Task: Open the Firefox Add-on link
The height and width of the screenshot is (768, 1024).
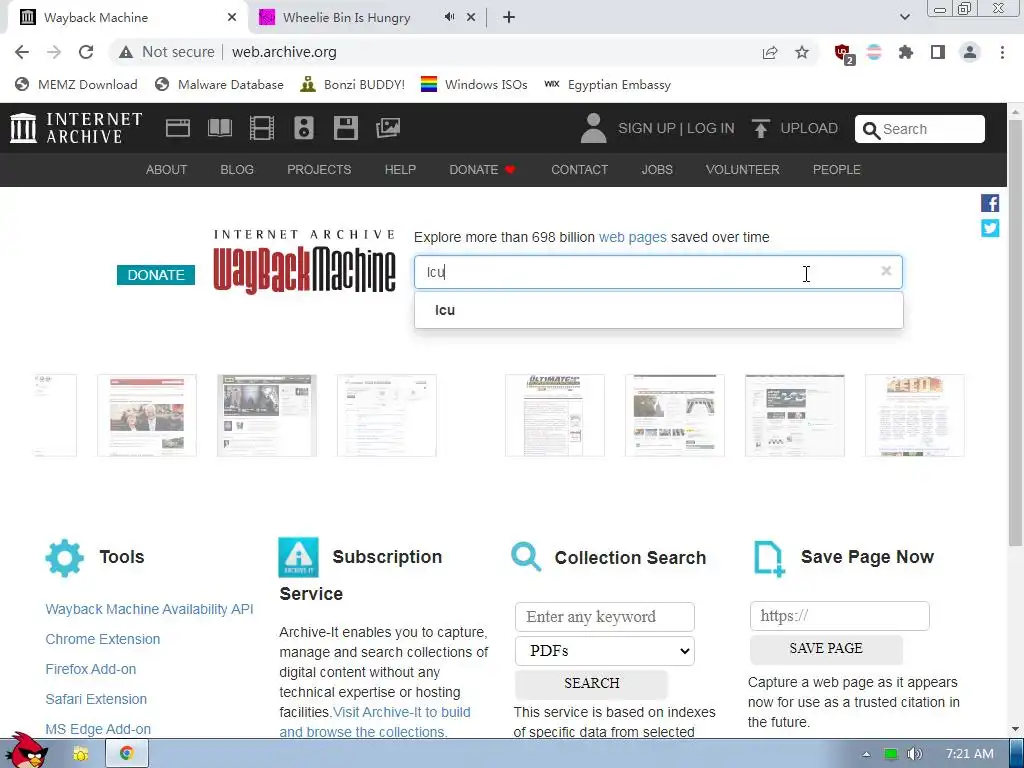Action: pos(91,669)
